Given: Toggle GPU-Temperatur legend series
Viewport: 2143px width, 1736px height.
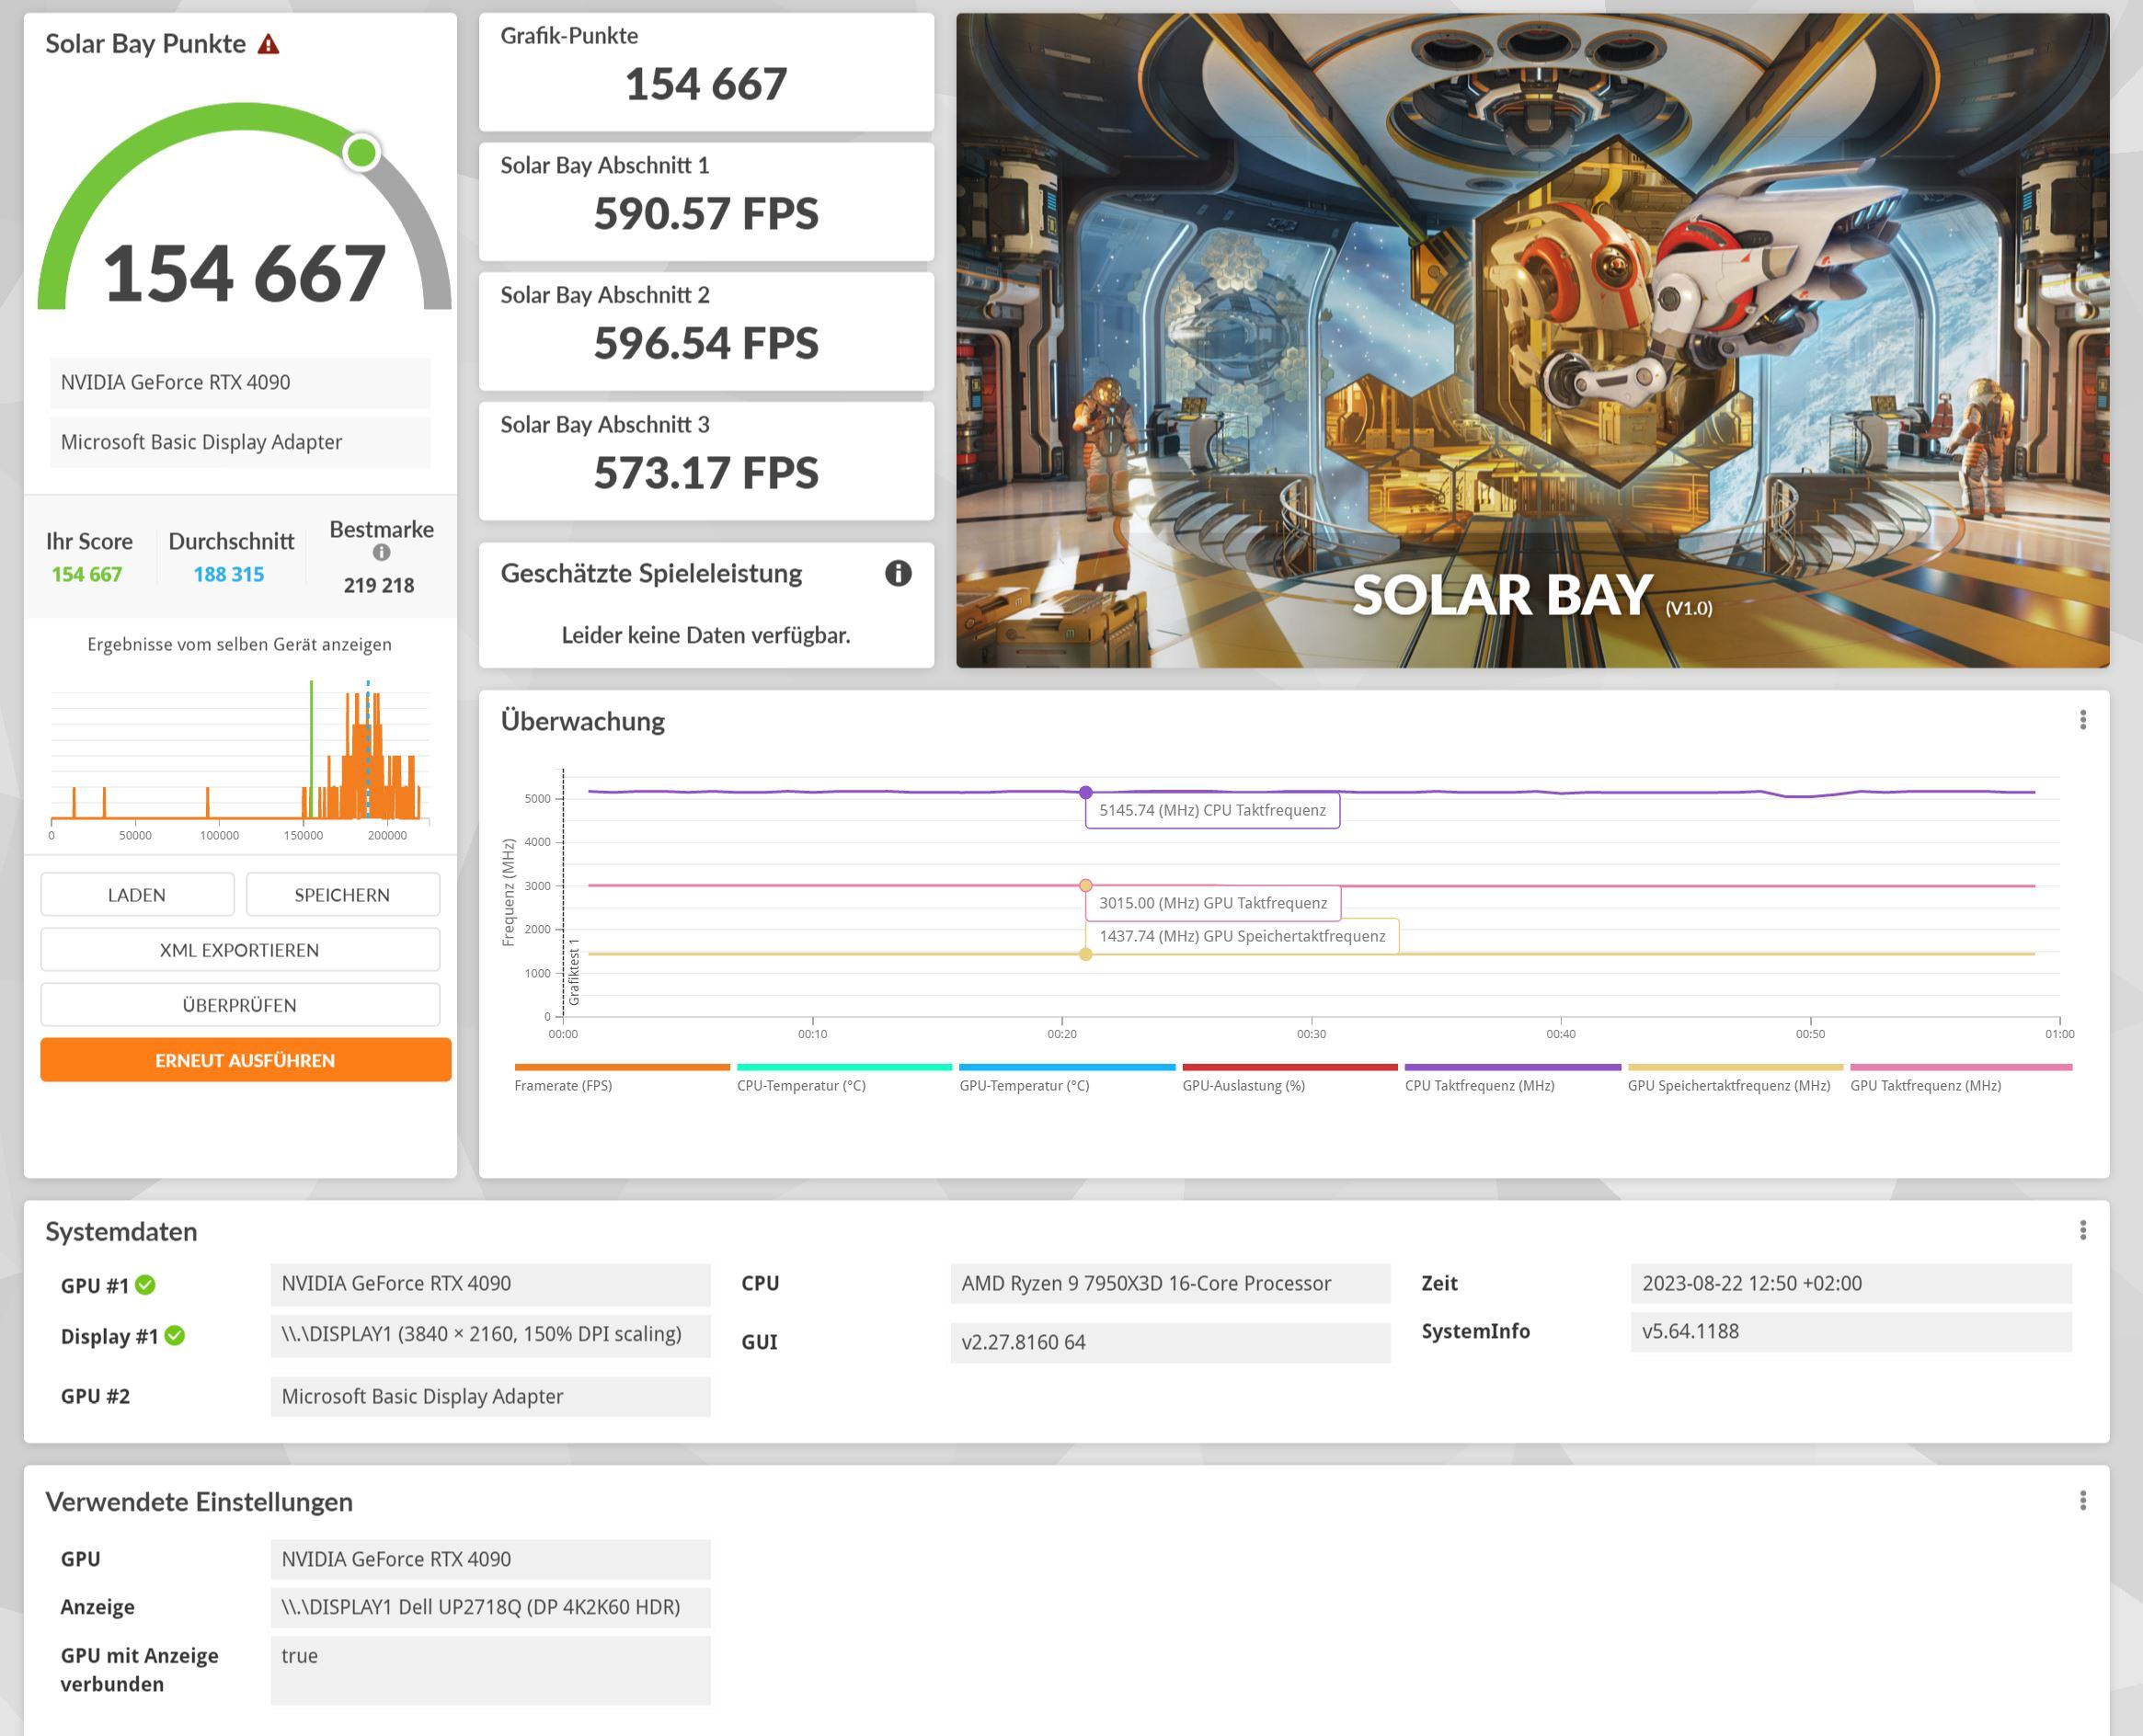Looking at the screenshot, I should 1024,1085.
